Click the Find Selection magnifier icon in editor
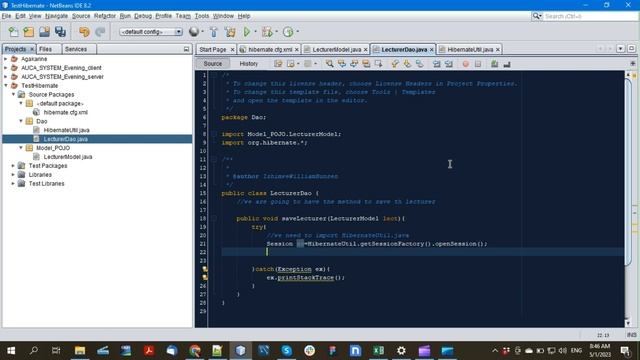This screenshot has height=360, width=640. click(329, 64)
